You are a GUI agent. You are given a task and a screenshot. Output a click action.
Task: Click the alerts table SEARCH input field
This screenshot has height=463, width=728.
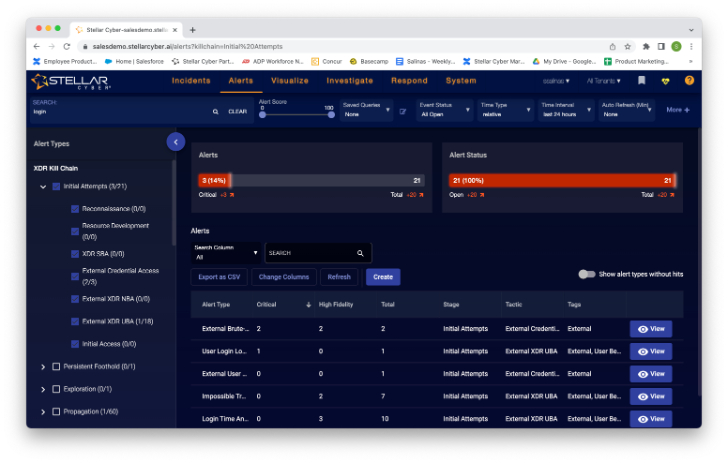310,253
